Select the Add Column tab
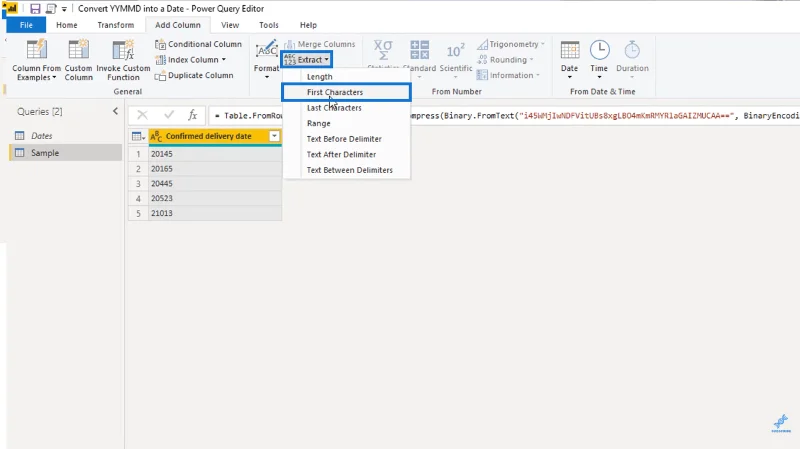800x449 pixels. (x=178, y=25)
